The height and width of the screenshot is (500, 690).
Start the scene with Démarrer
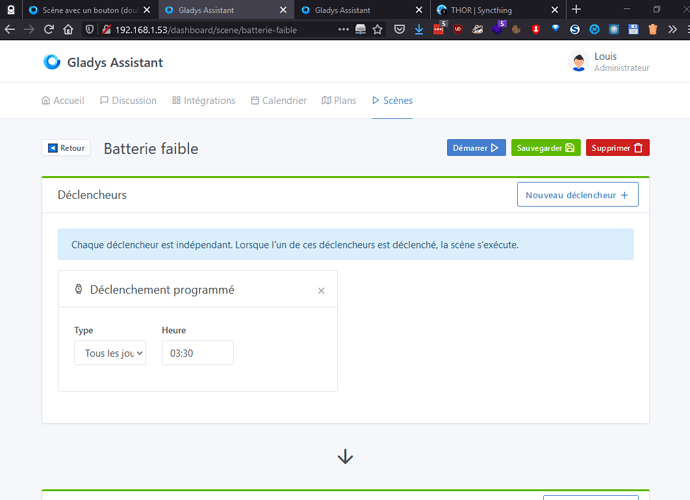[476, 148]
